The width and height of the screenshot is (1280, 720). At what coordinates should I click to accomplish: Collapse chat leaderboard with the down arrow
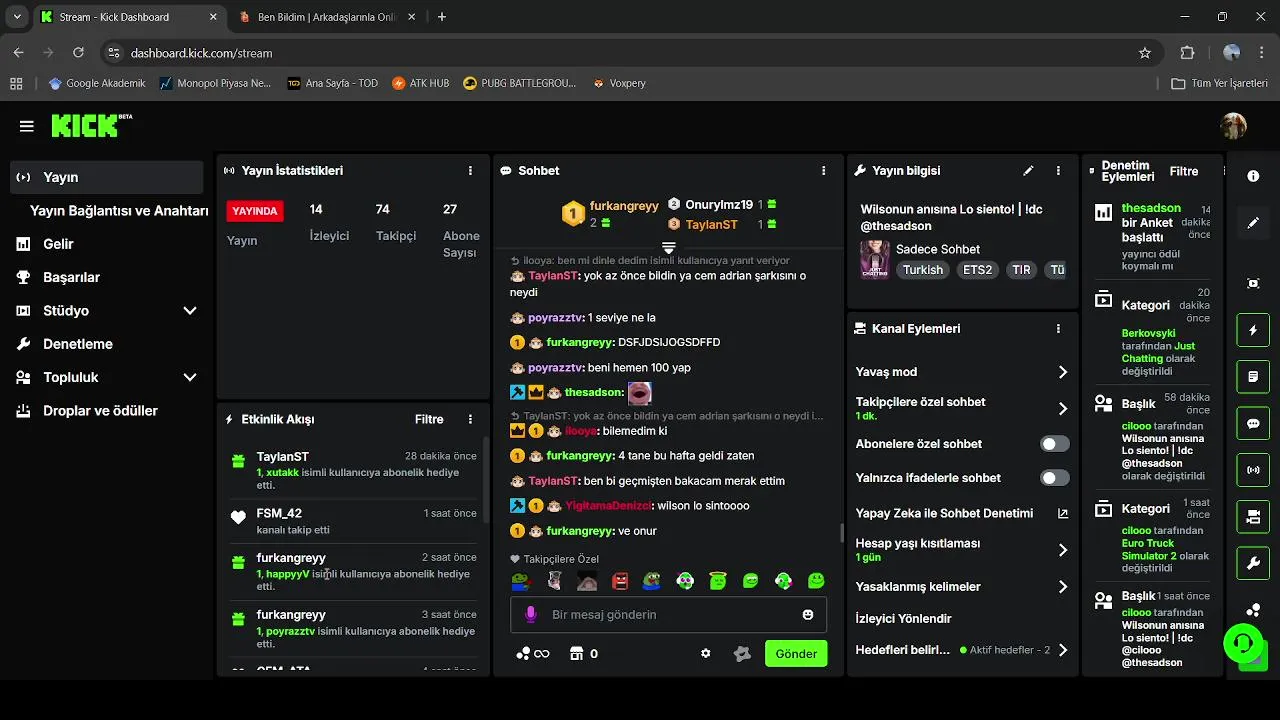point(669,247)
